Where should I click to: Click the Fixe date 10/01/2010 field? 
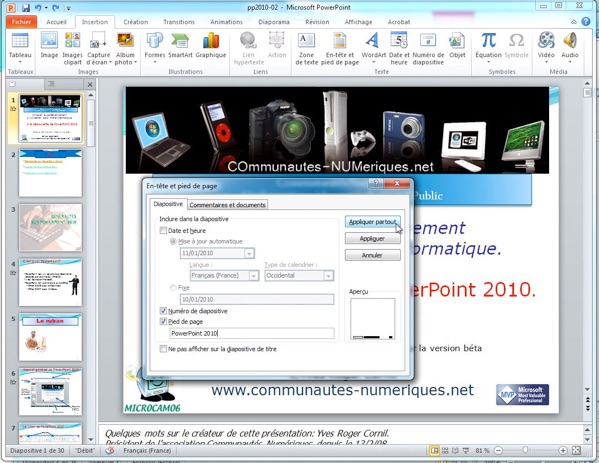point(257,299)
